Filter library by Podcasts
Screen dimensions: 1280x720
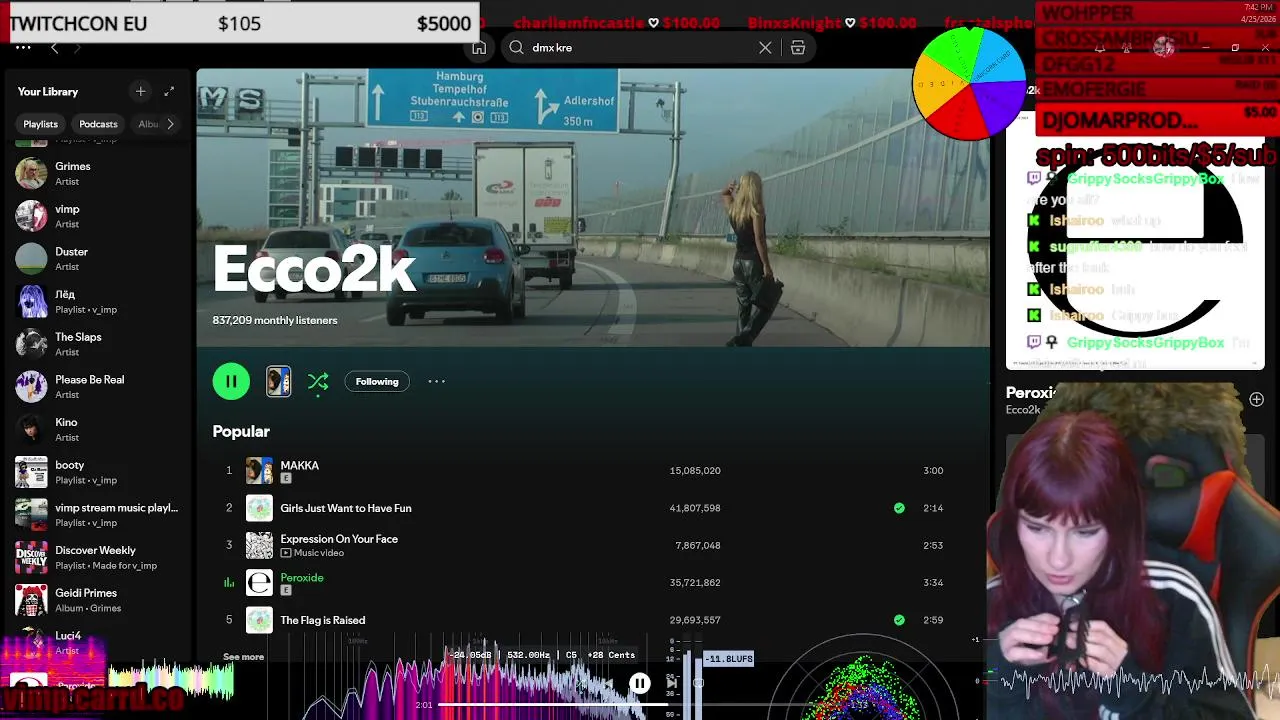[x=98, y=124]
